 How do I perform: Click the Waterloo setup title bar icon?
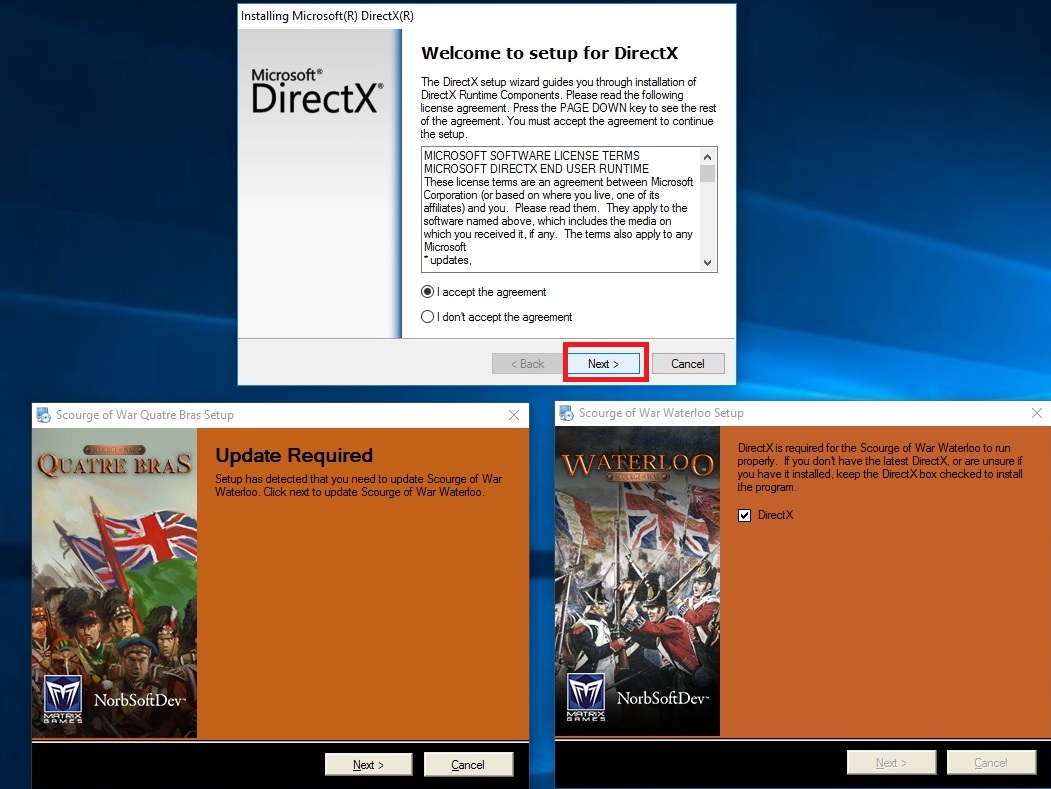tap(566, 413)
